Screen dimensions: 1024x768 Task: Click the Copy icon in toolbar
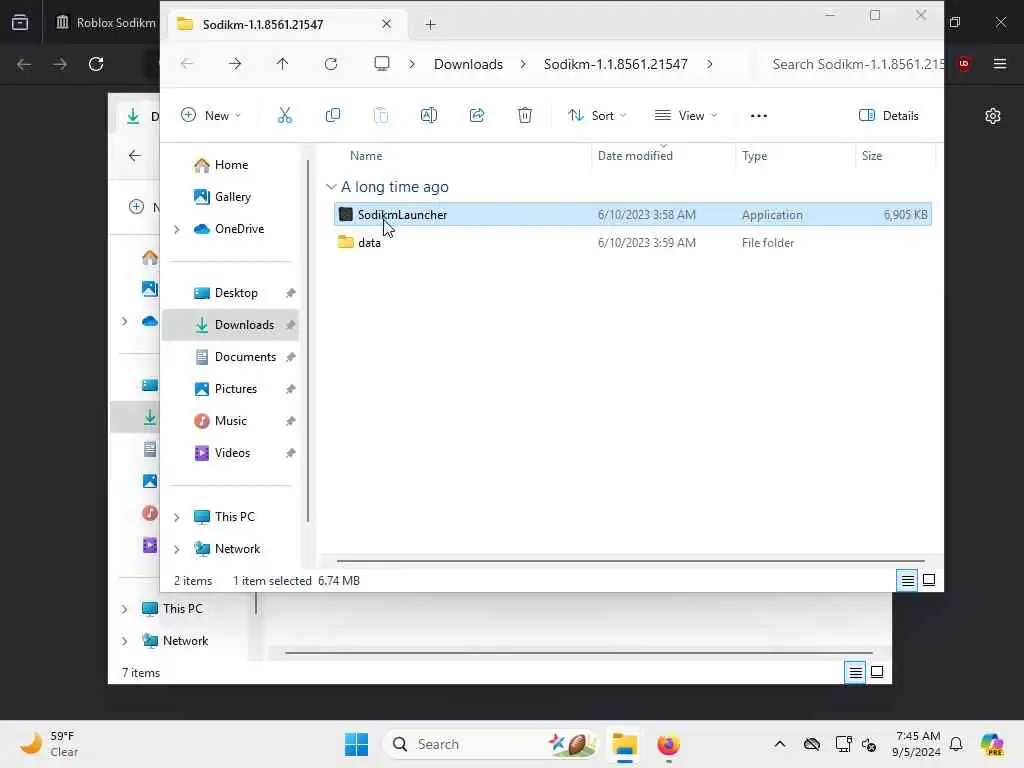tap(332, 116)
